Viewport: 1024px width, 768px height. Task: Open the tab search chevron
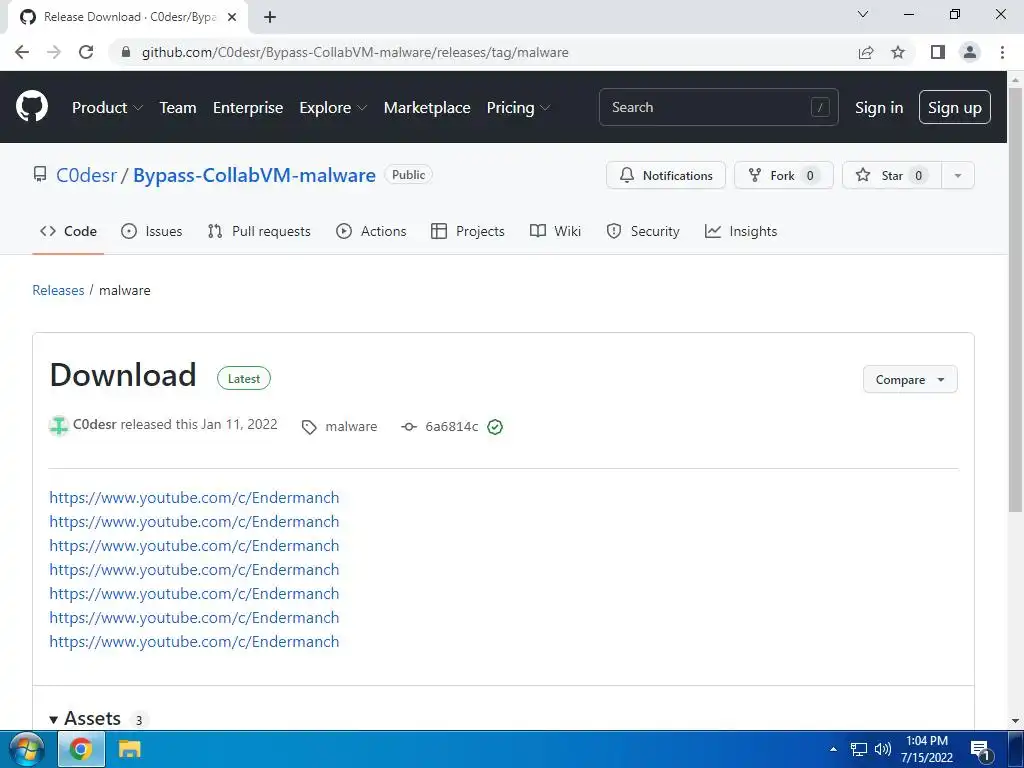pos(863,14)
